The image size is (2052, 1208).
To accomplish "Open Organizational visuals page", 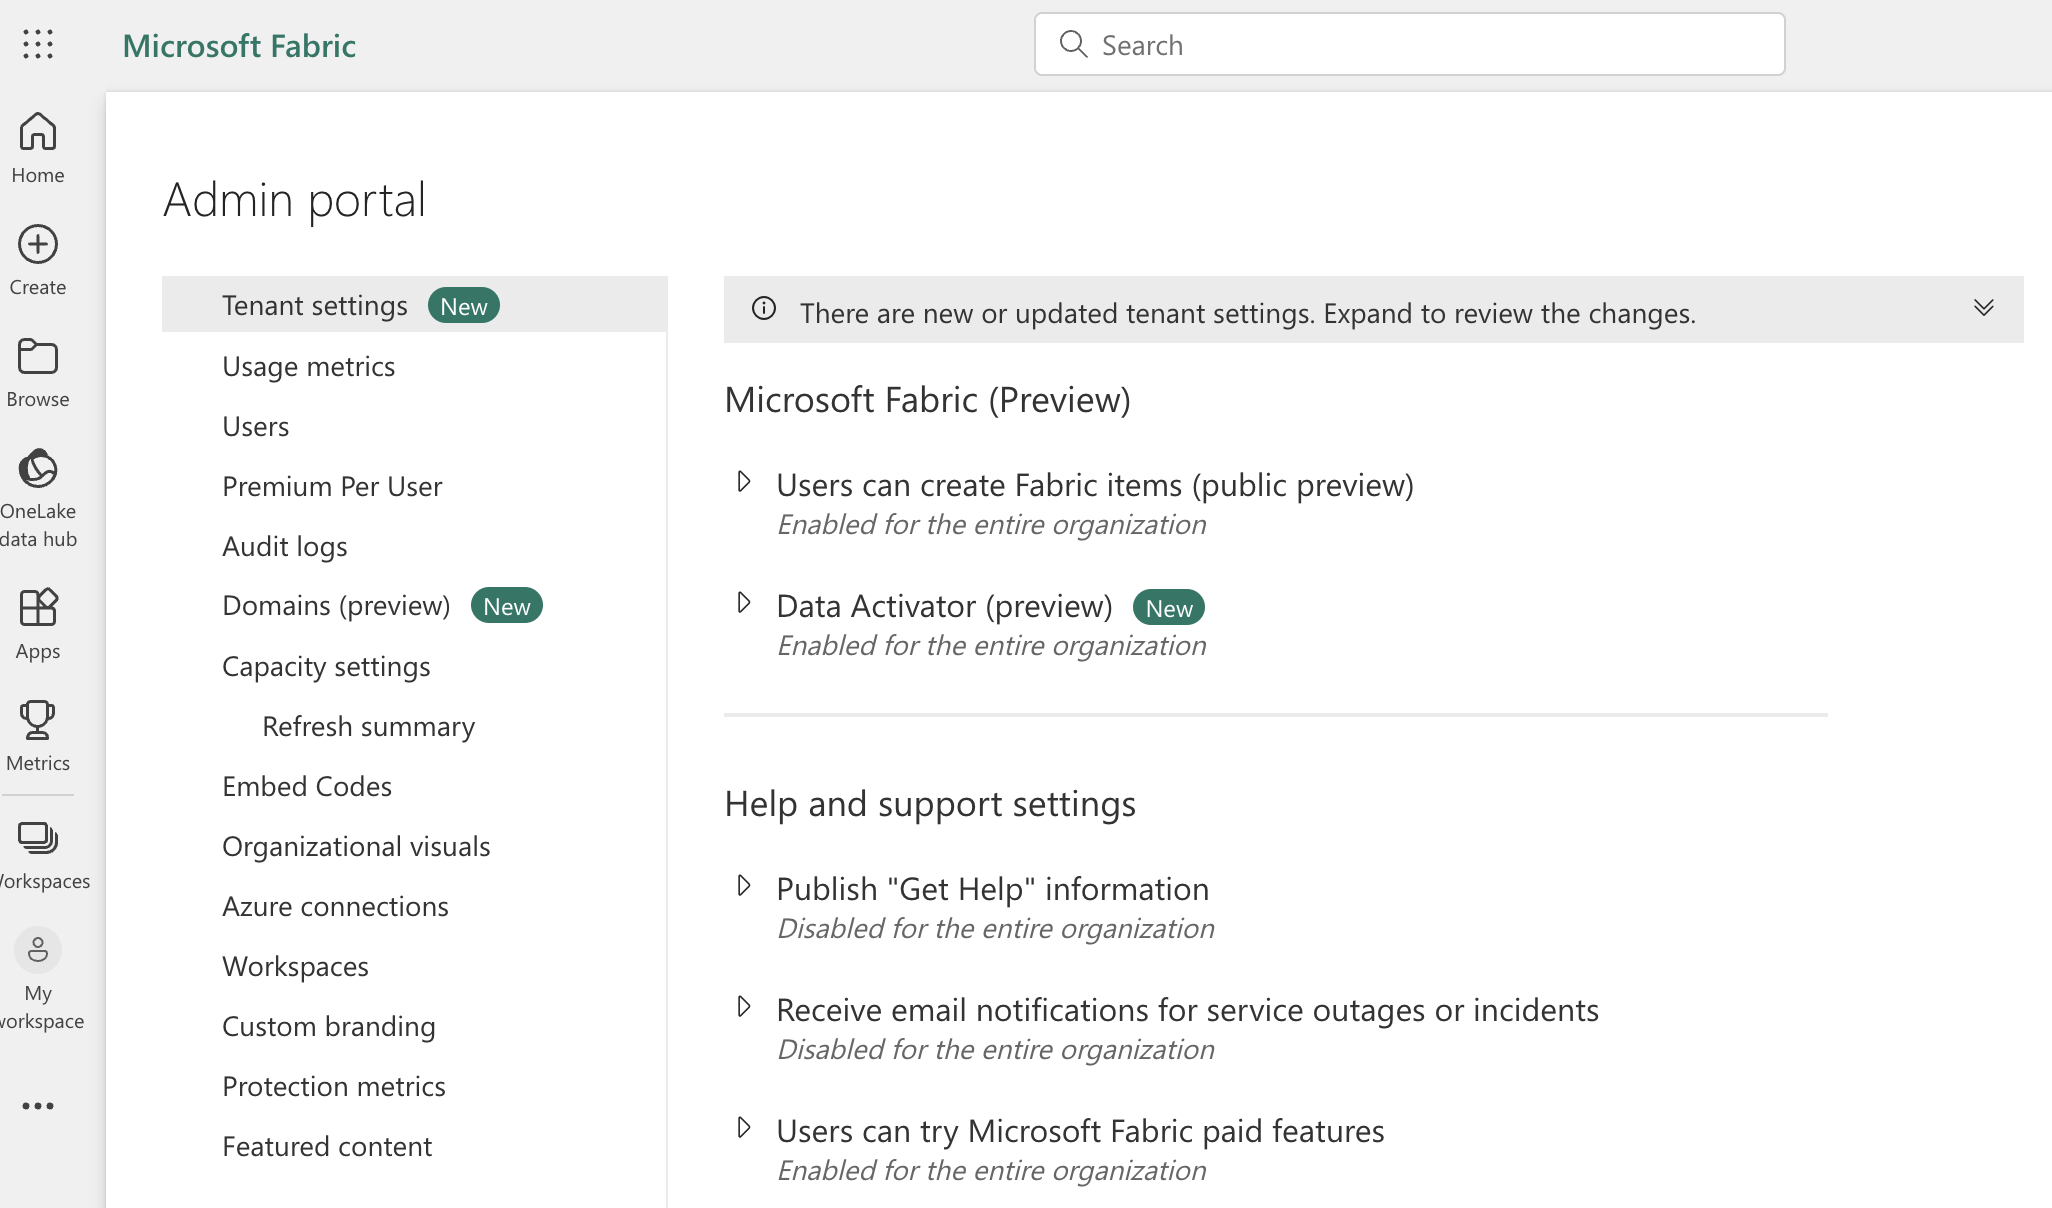I will coord(356,846).
